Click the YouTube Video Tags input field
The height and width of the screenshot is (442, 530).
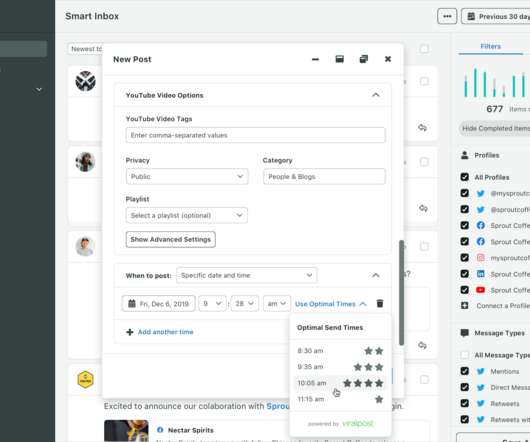pyautogui.click(x=255, y=135)
